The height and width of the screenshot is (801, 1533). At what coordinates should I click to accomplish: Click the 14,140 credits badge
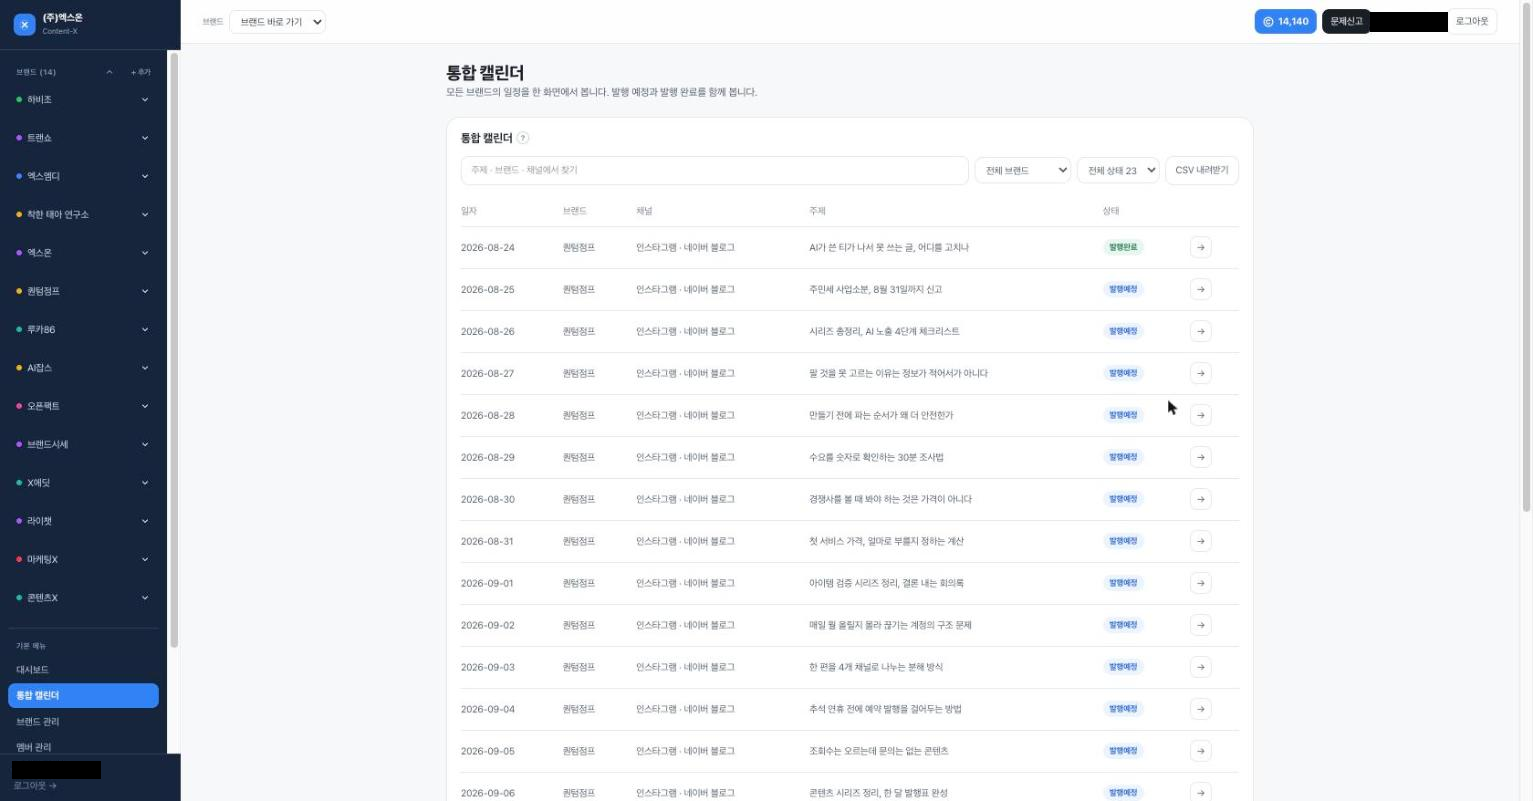(1285, 21)
